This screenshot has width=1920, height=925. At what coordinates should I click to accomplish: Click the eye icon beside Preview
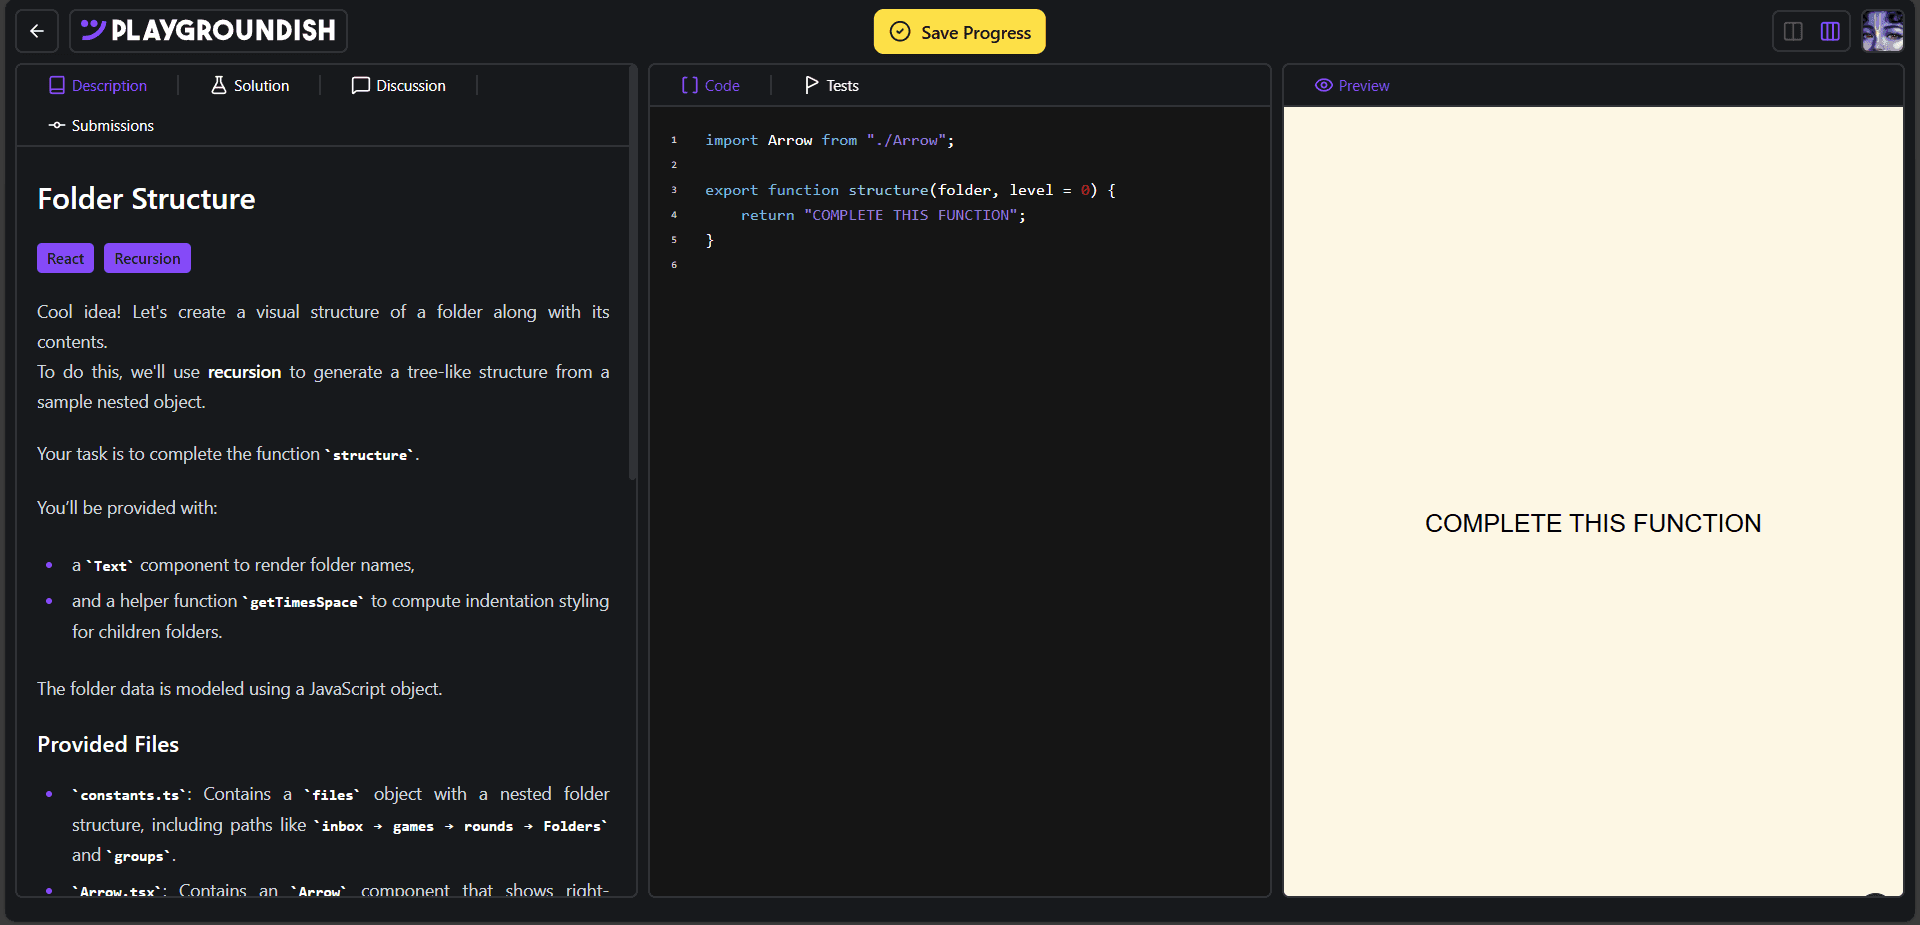tap(1323, 86)
